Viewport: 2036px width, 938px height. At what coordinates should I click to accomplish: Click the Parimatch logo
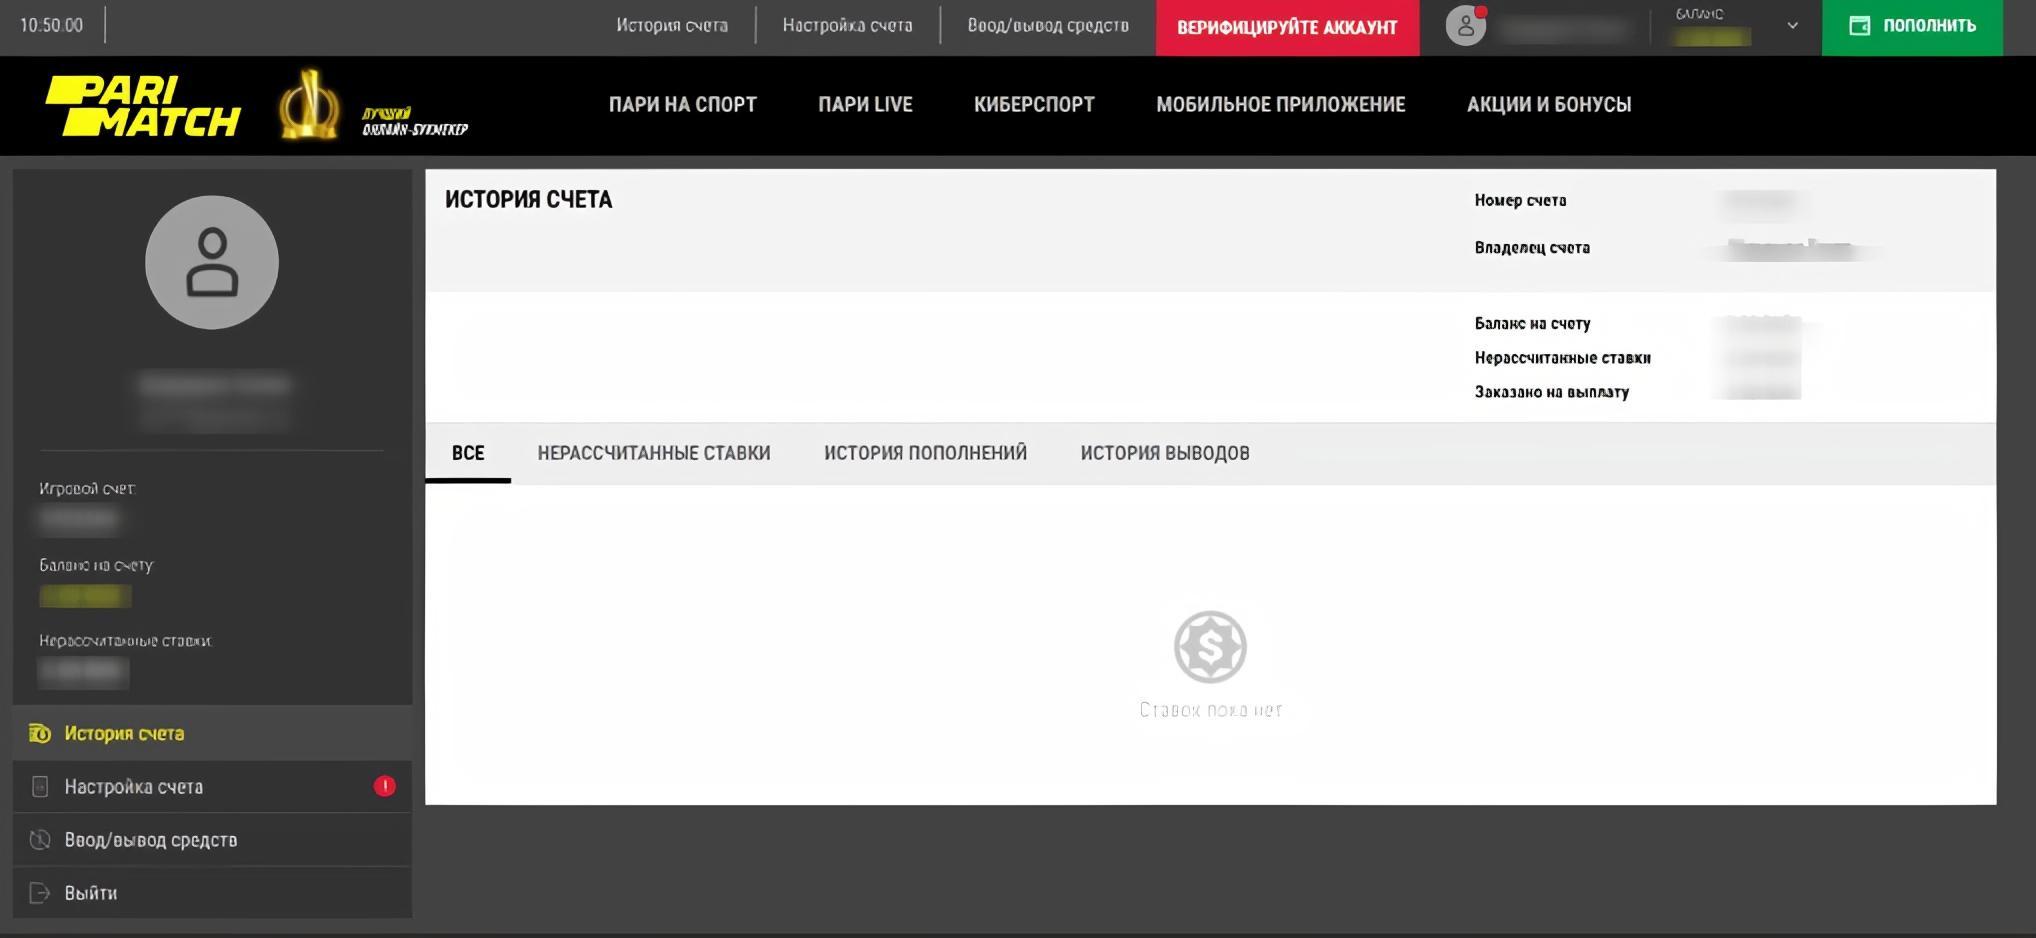[143, 107]
